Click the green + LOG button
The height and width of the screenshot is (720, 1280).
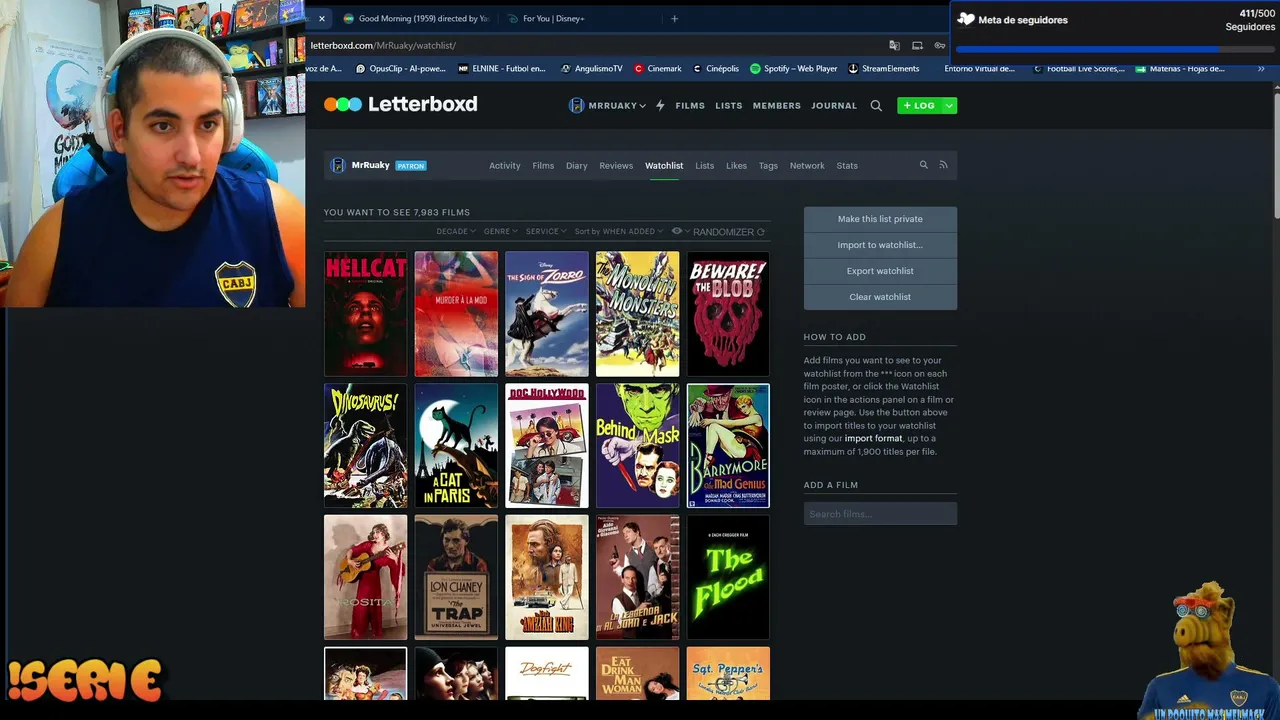point(919,105)
